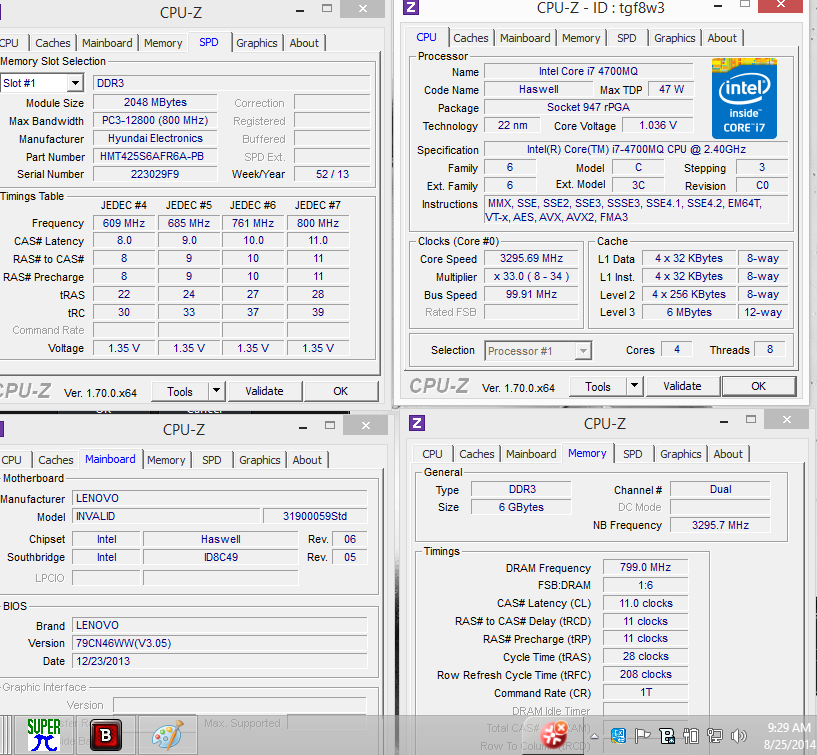Screen dimensions: 817x755
Task: Click the serial number field 223029F9
Action: pyautogui.click(x=155, y=174)
